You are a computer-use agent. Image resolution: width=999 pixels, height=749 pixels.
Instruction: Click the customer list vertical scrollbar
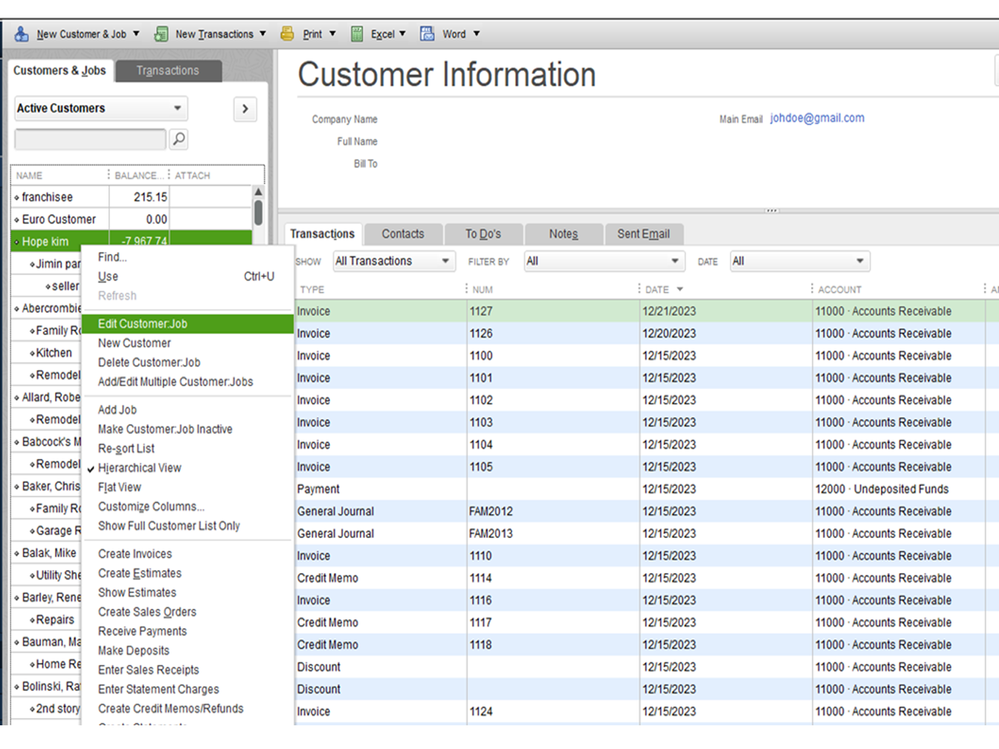[258, 211]
